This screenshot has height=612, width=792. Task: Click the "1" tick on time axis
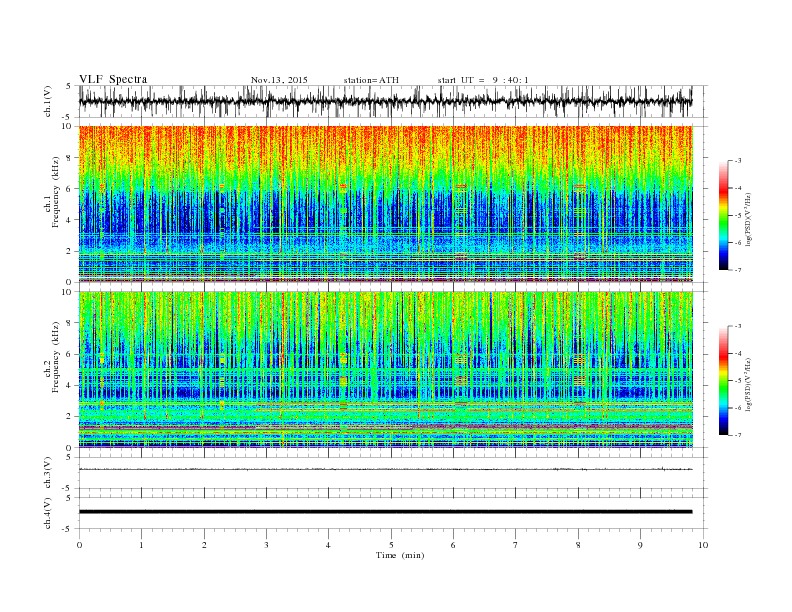coord(141,545)
